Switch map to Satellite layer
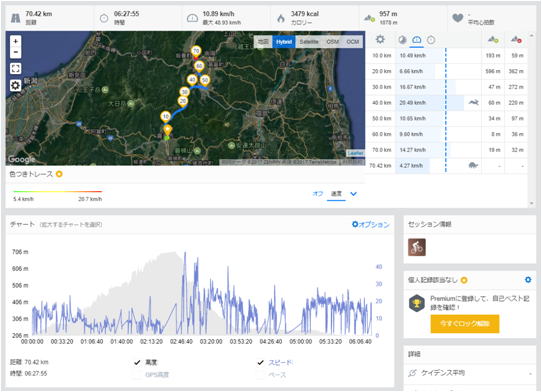 [x=309, y=42]
